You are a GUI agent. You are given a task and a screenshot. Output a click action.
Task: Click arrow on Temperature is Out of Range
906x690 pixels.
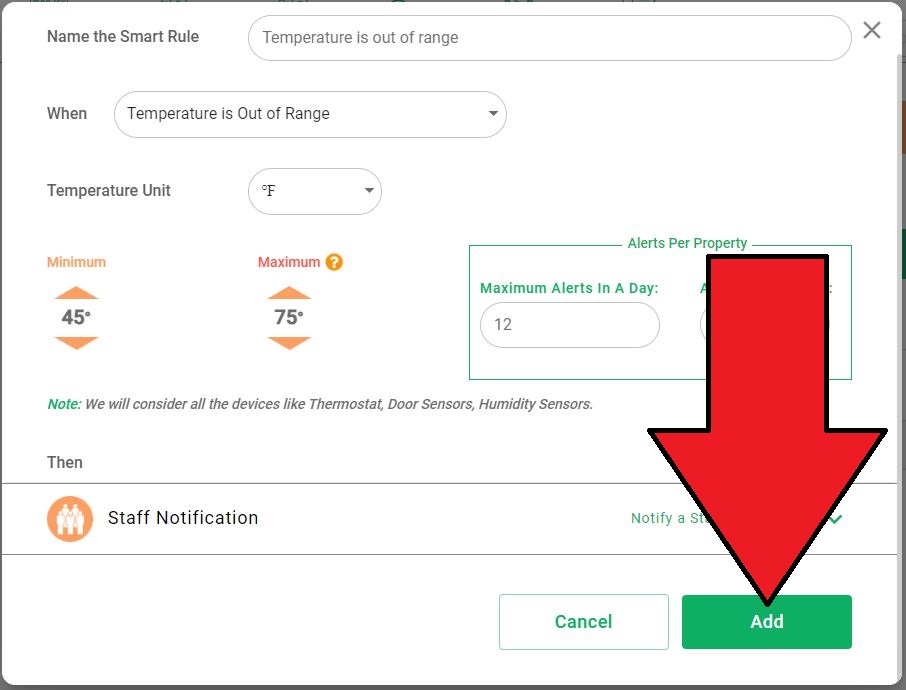click(x=493, y=113)
